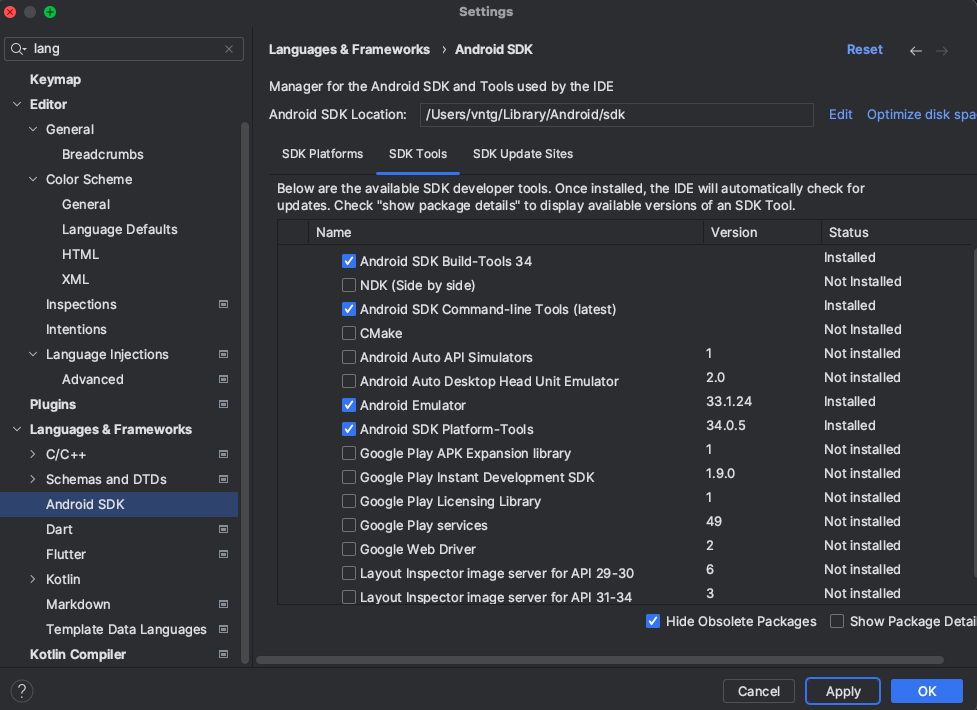The height and width of the screenshot is (710, 977).
Task: Open Language Defaults settings
Action: 120,229
